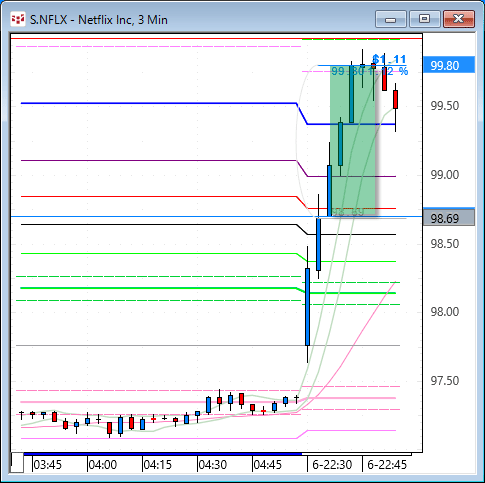Maximize the S.NFLX chart window
This screenshot has width=485, height=483.
pos(424,19)
